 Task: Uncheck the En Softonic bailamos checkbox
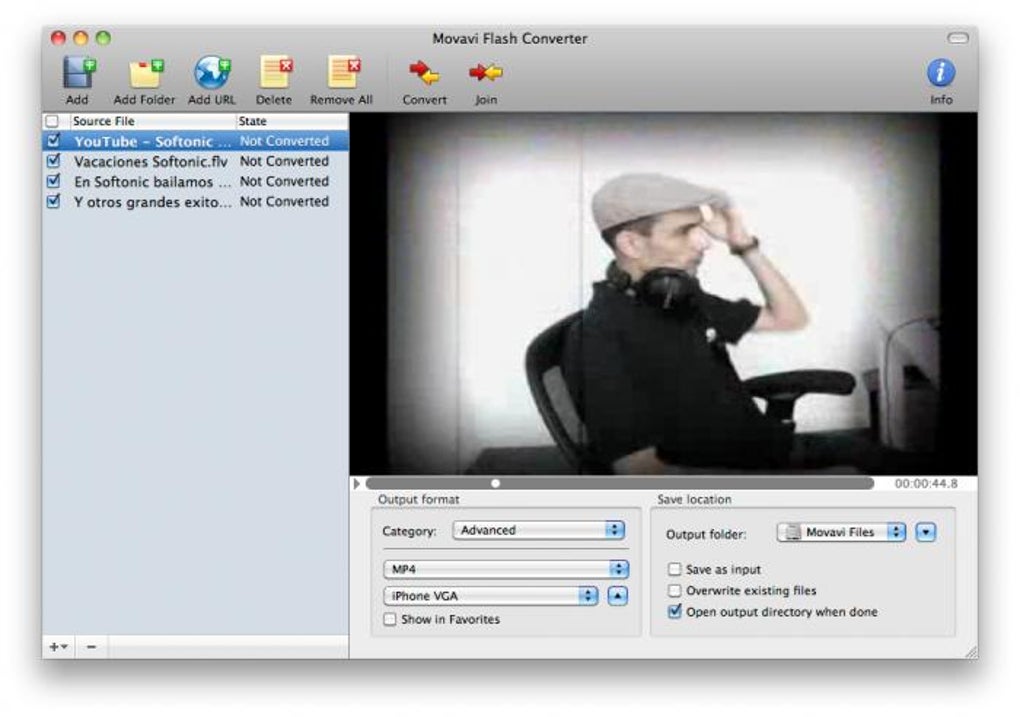53,181
